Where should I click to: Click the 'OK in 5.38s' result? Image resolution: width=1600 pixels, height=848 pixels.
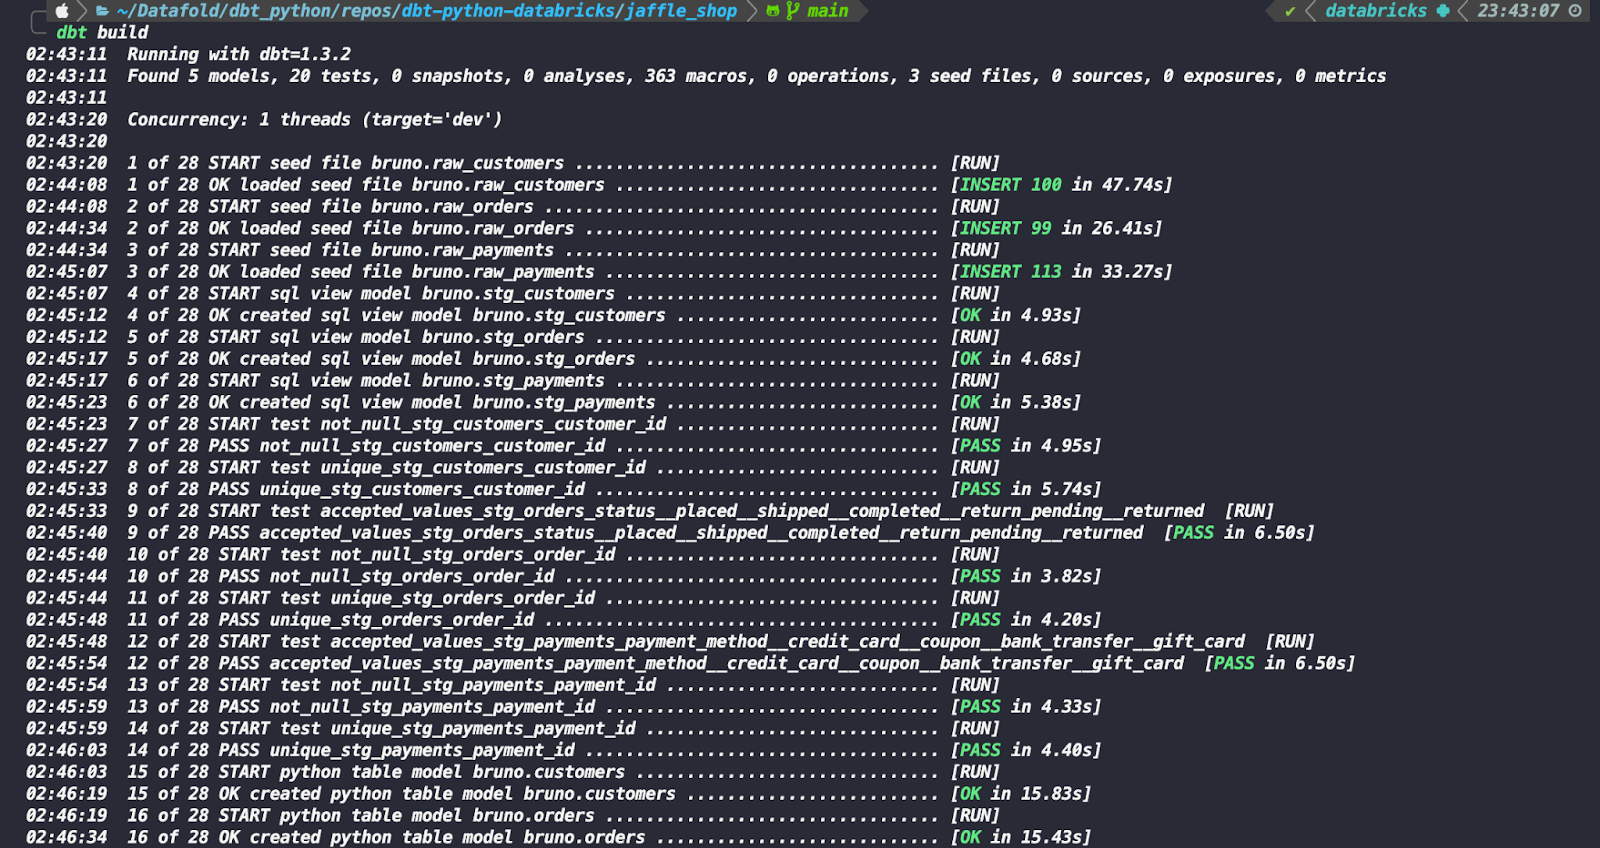(1016, 403)
